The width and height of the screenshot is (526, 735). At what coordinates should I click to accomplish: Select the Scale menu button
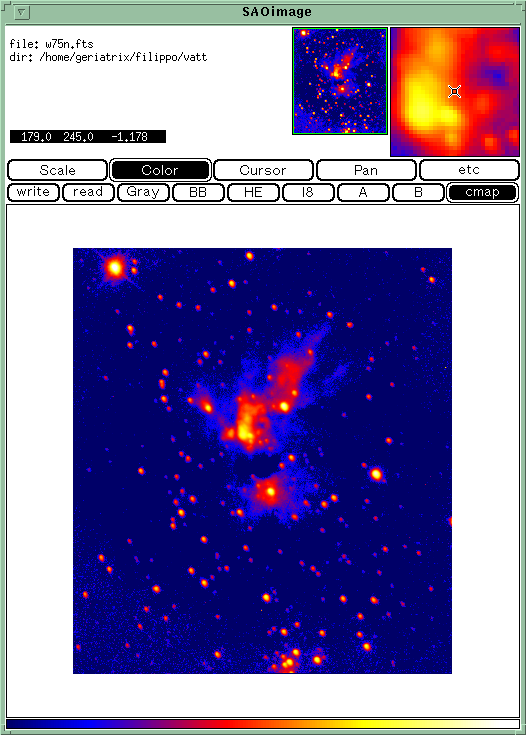(57, 170)
